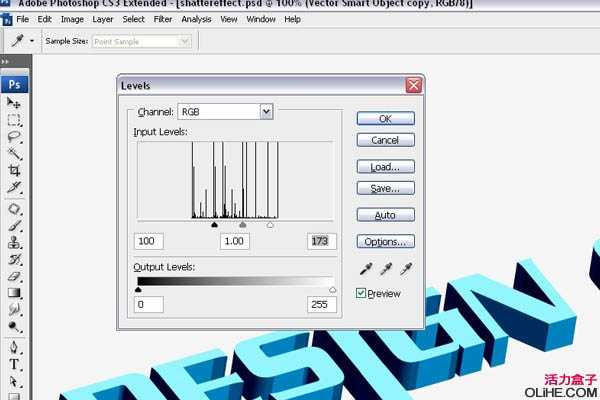Screen dimensions: 600x400
Task: Choose the Eraser tool
Action: tap(14, 276)
